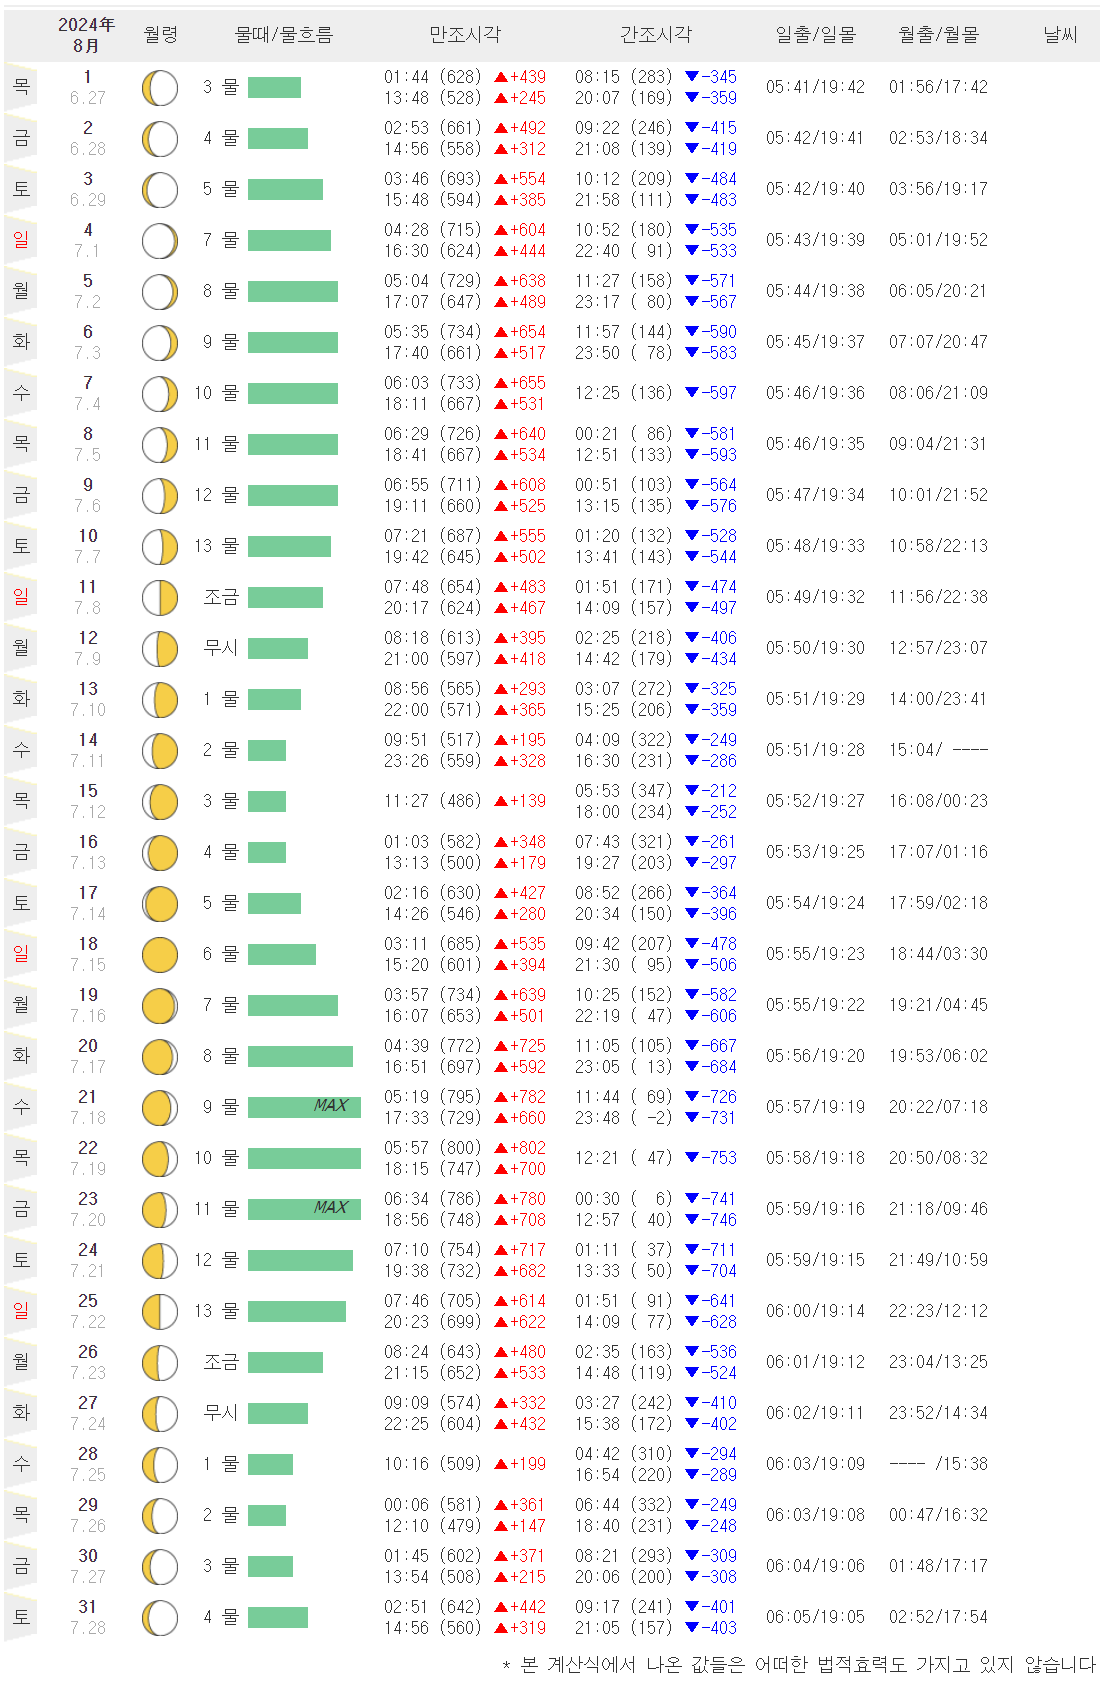
Task: Click the red up arrow beside +802
Action: [x=501, y=1148]
